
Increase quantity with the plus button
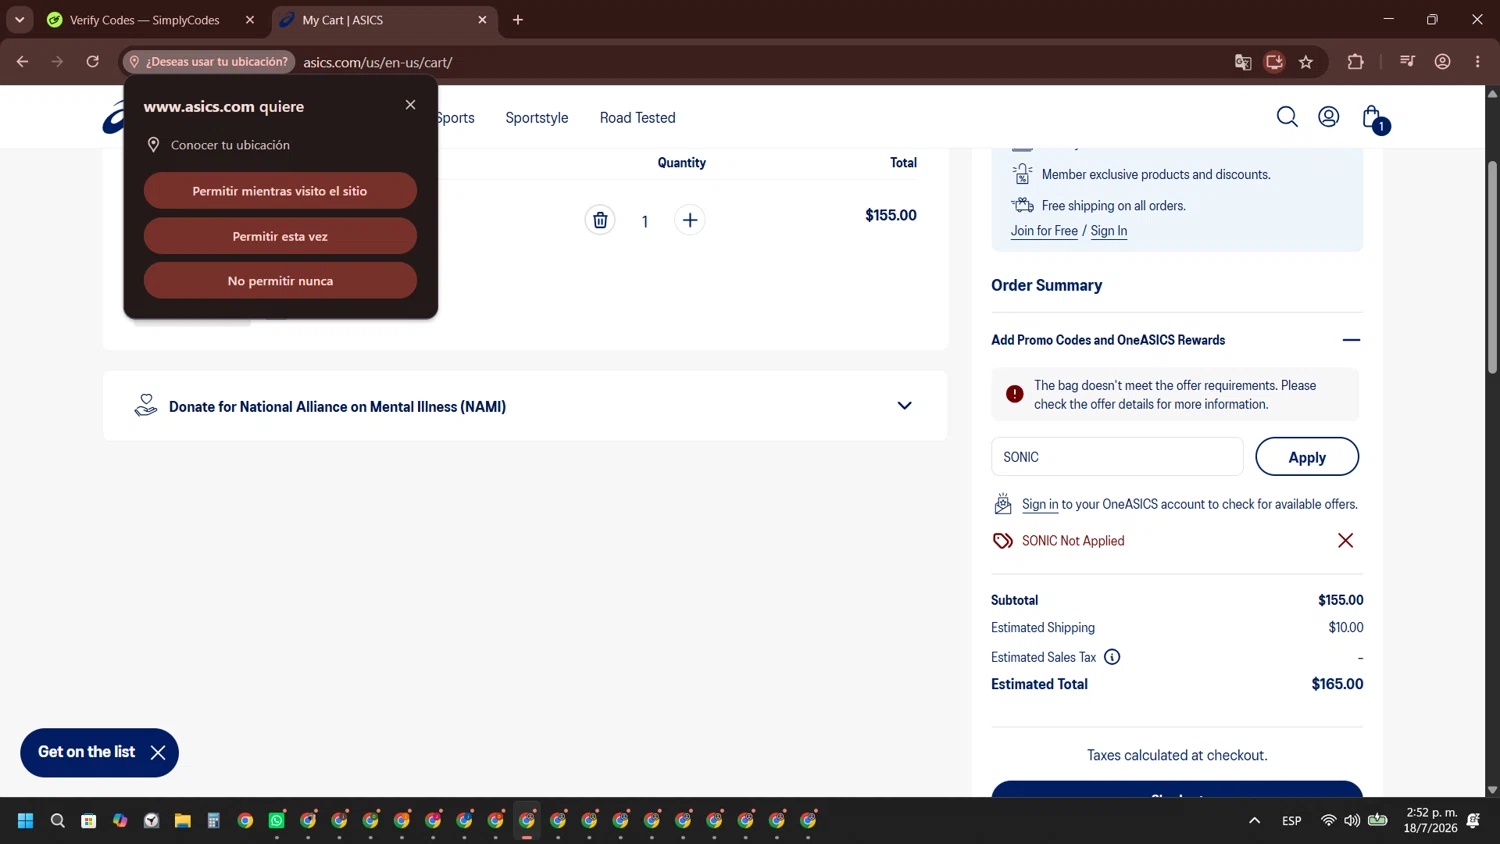[690, 220]
